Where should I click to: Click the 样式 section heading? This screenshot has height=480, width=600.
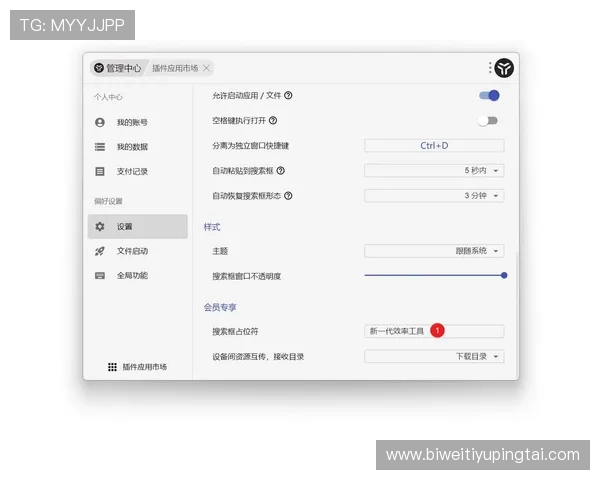pos(212,227)
